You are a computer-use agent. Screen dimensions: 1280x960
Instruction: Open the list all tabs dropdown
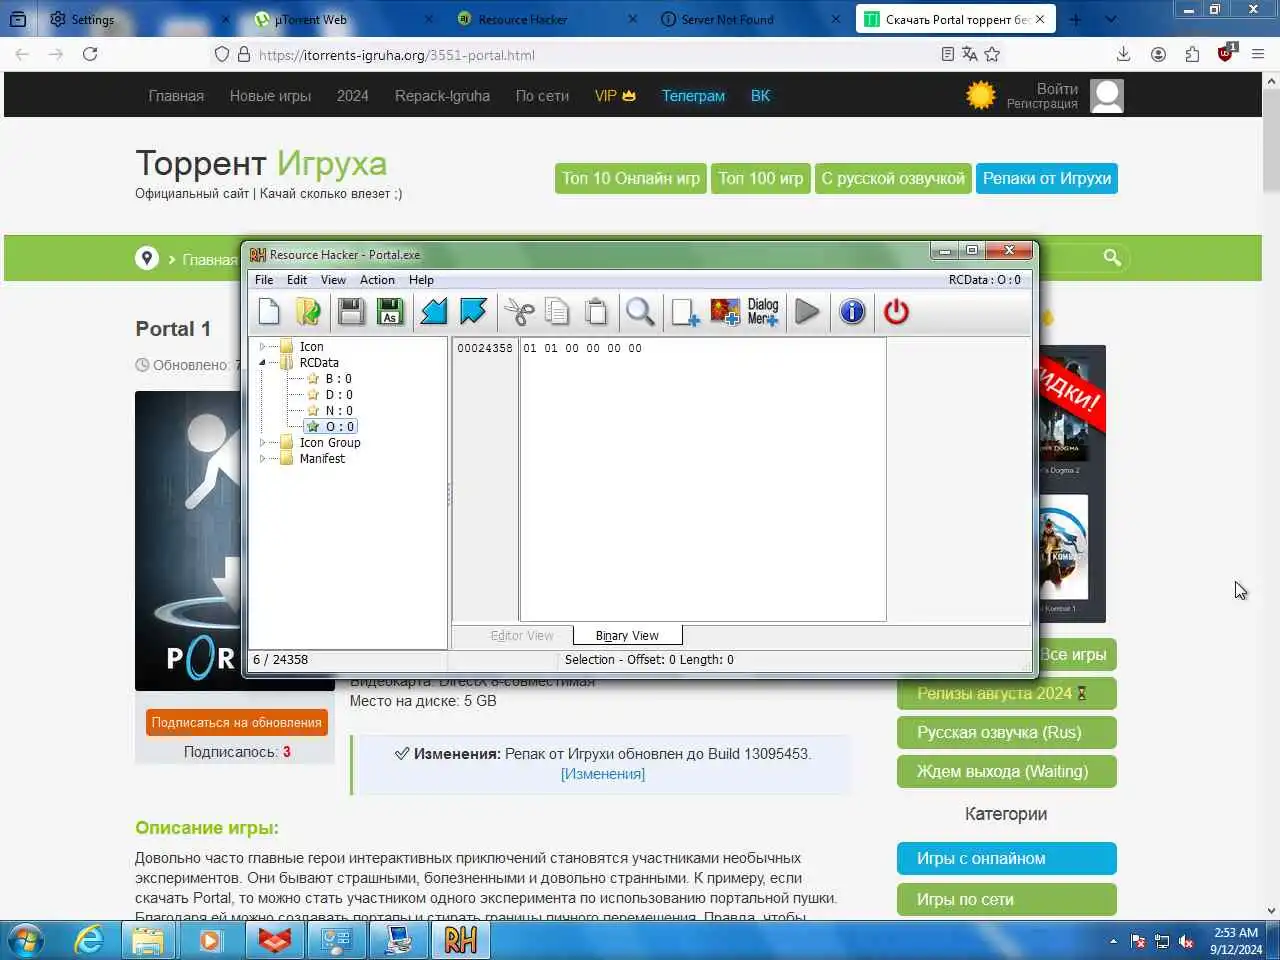click(x=1110, y=19)
